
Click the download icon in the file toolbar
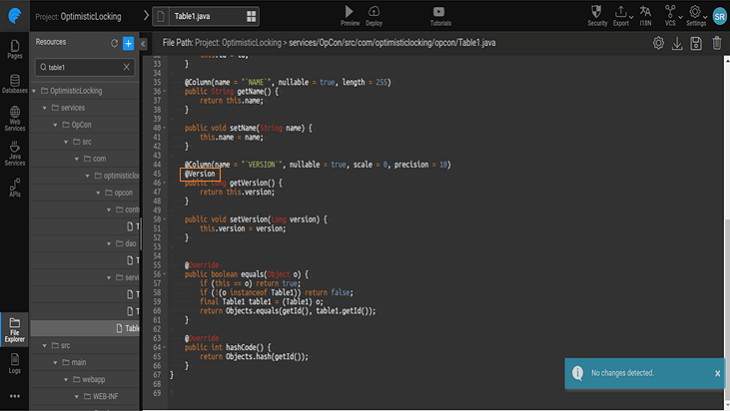pos(677,43)
